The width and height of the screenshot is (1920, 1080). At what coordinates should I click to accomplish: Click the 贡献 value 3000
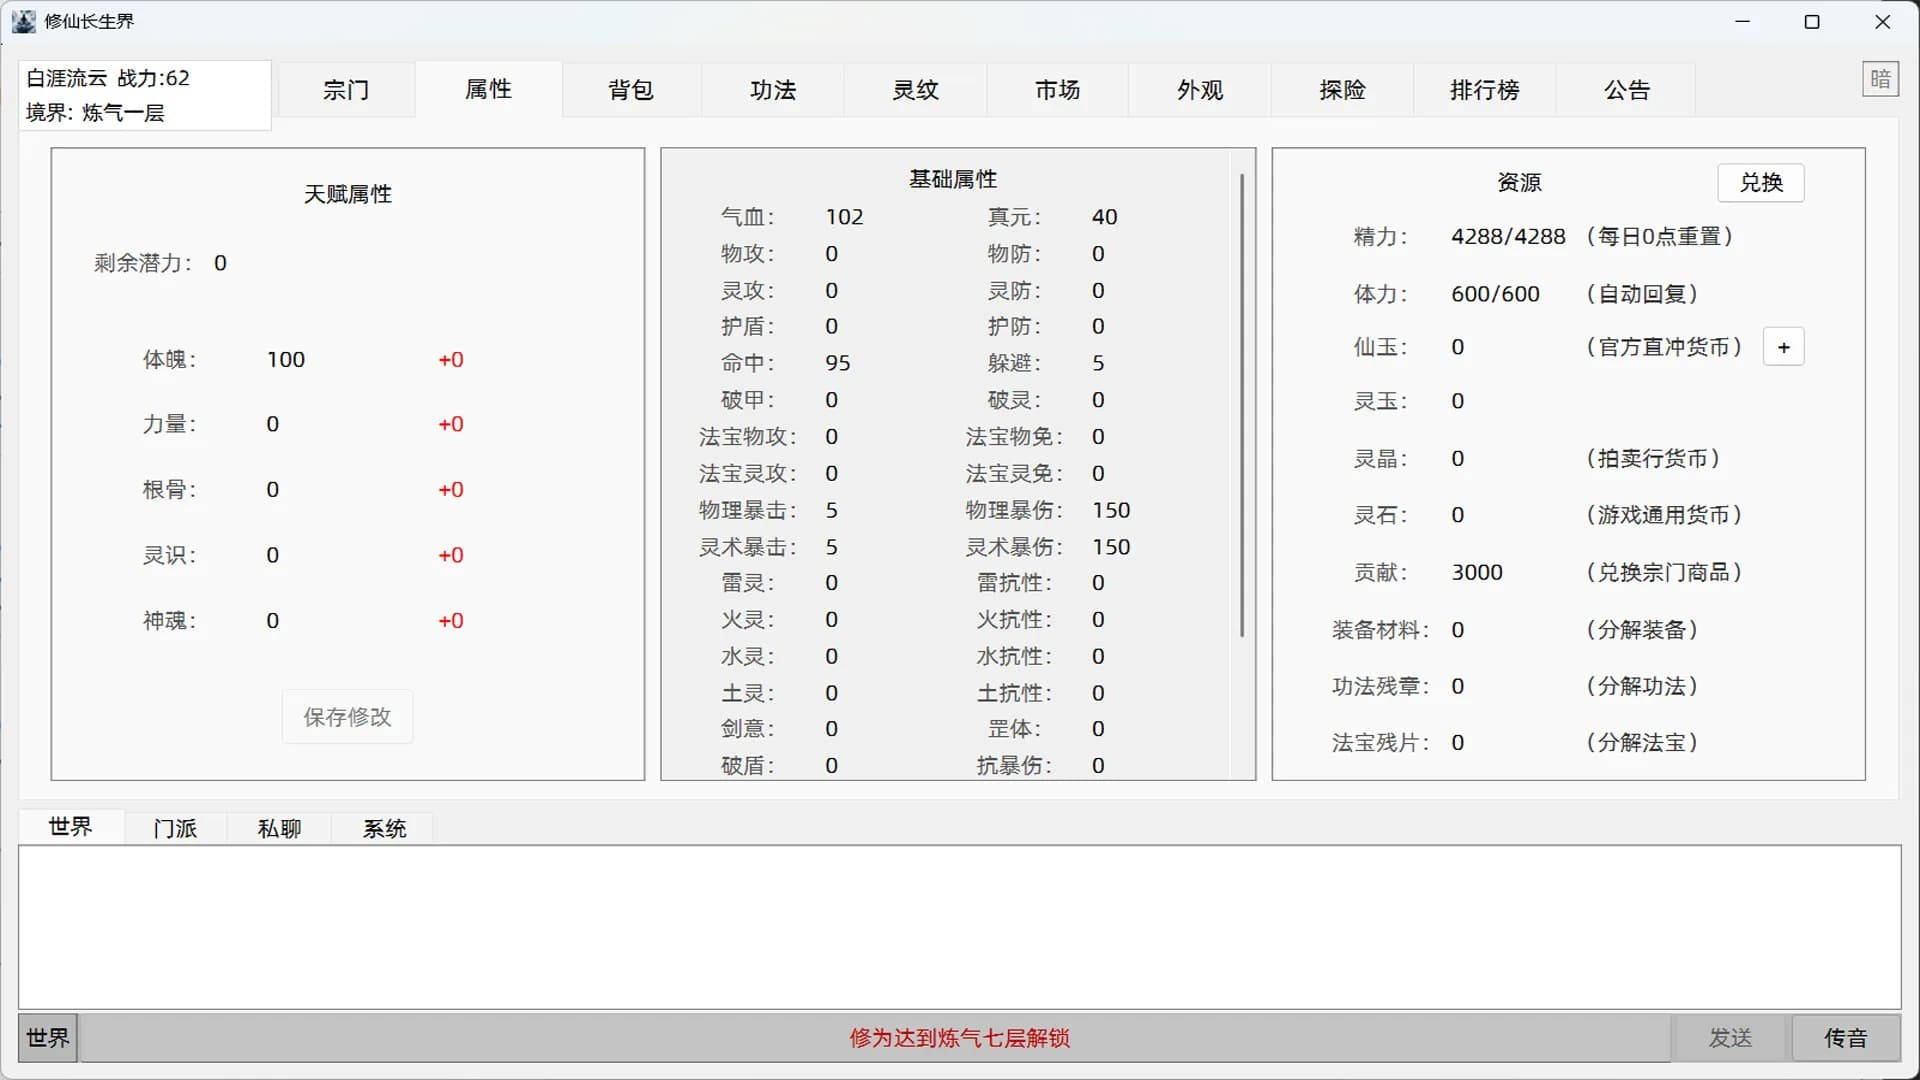click(x=1477, y=572)
